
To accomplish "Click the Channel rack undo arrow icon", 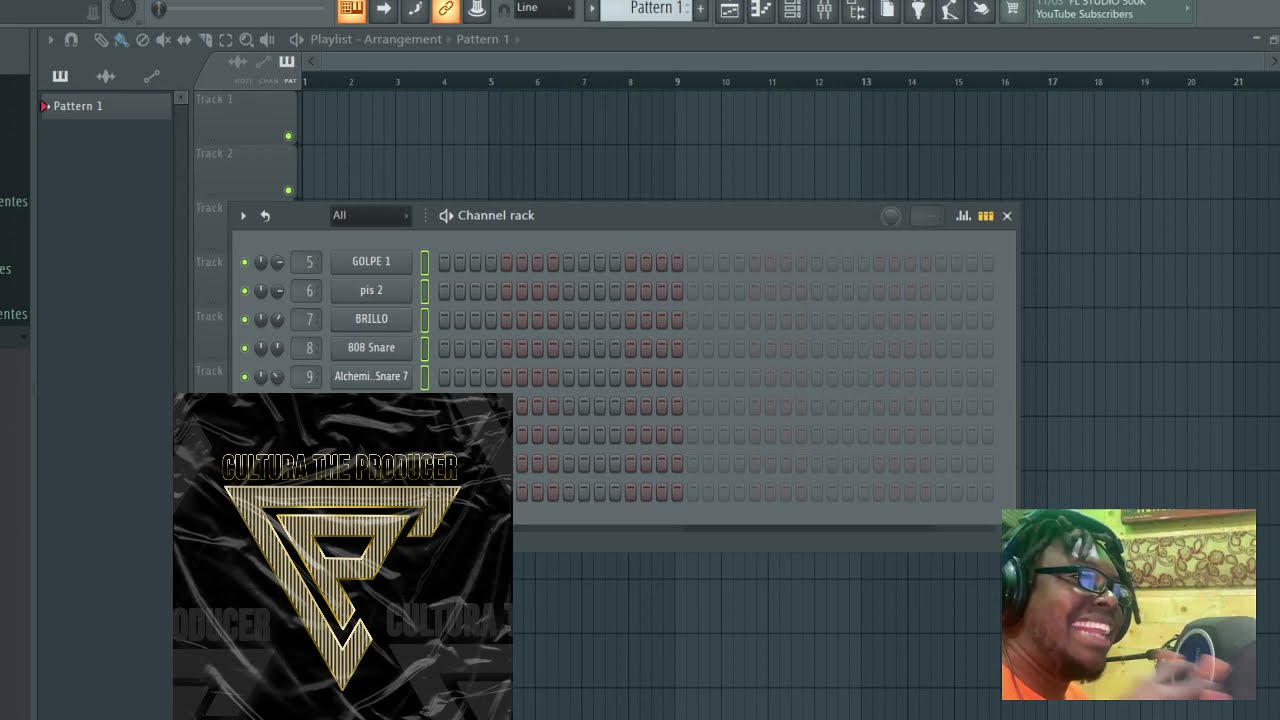I will tap(265, 215).
